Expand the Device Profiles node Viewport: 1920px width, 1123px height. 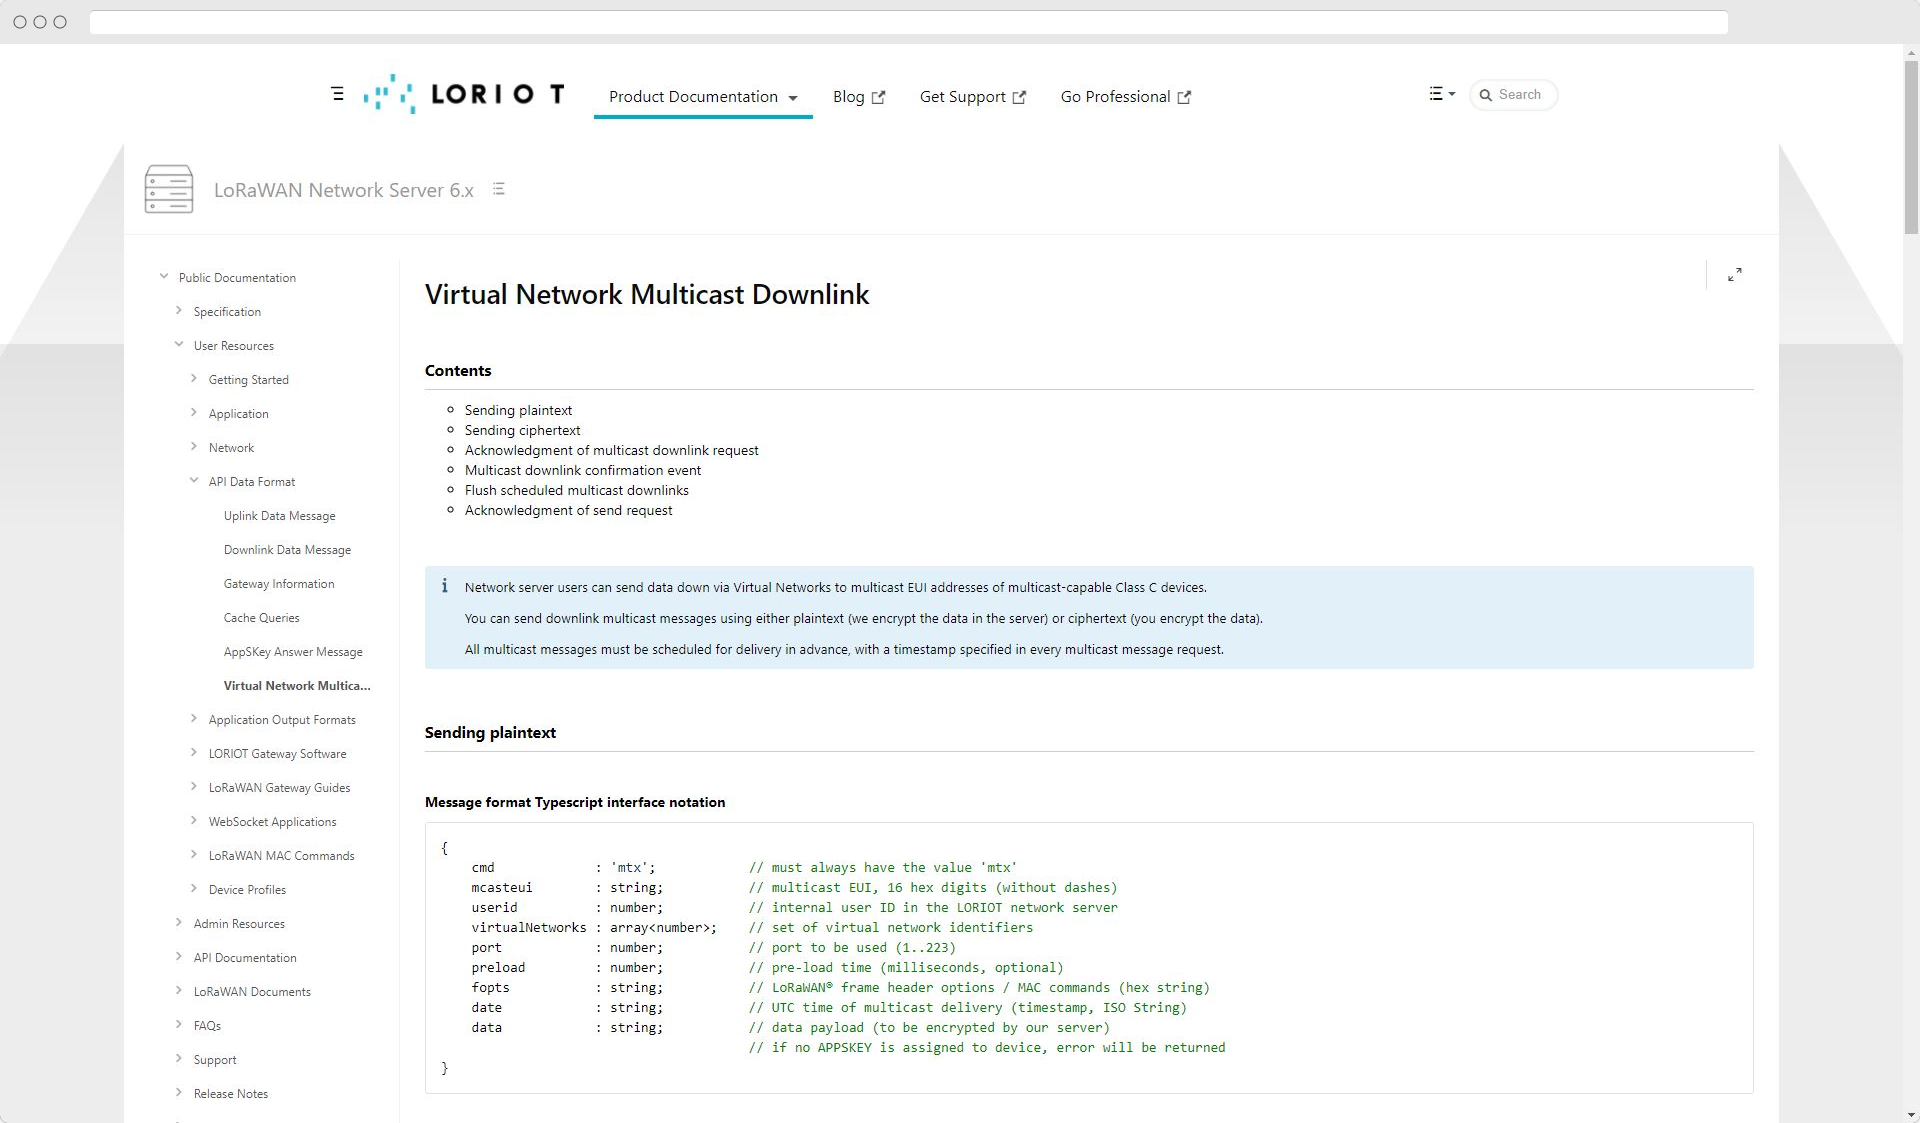point(194,889)
